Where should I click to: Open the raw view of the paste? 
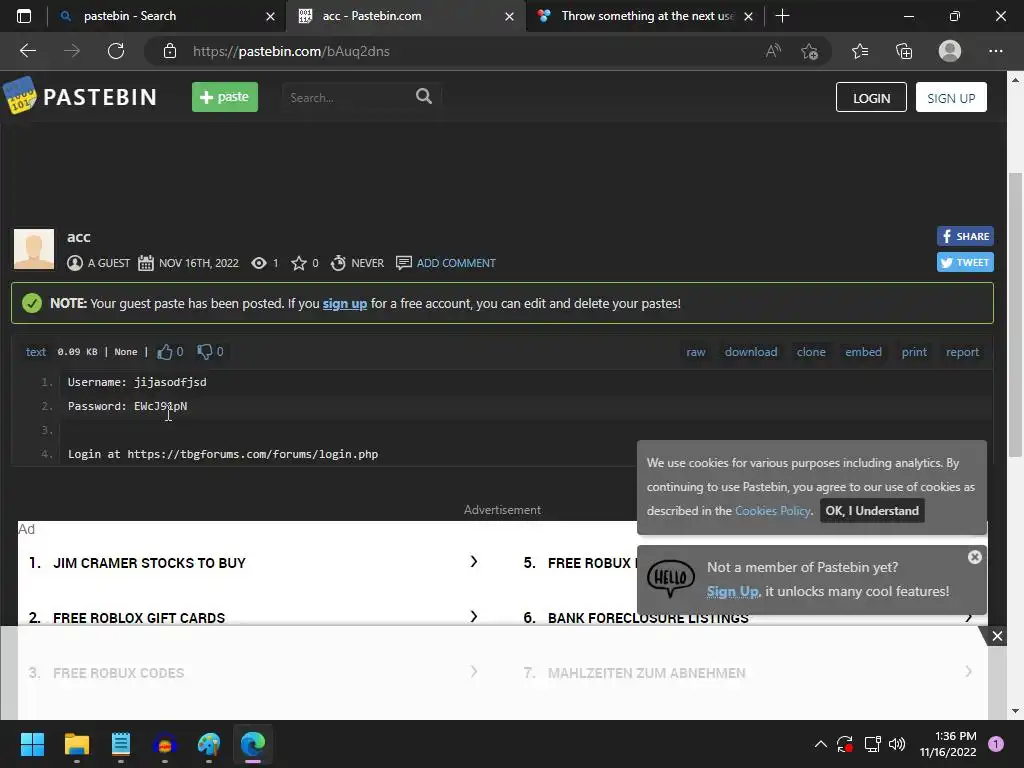coord(696,352)
